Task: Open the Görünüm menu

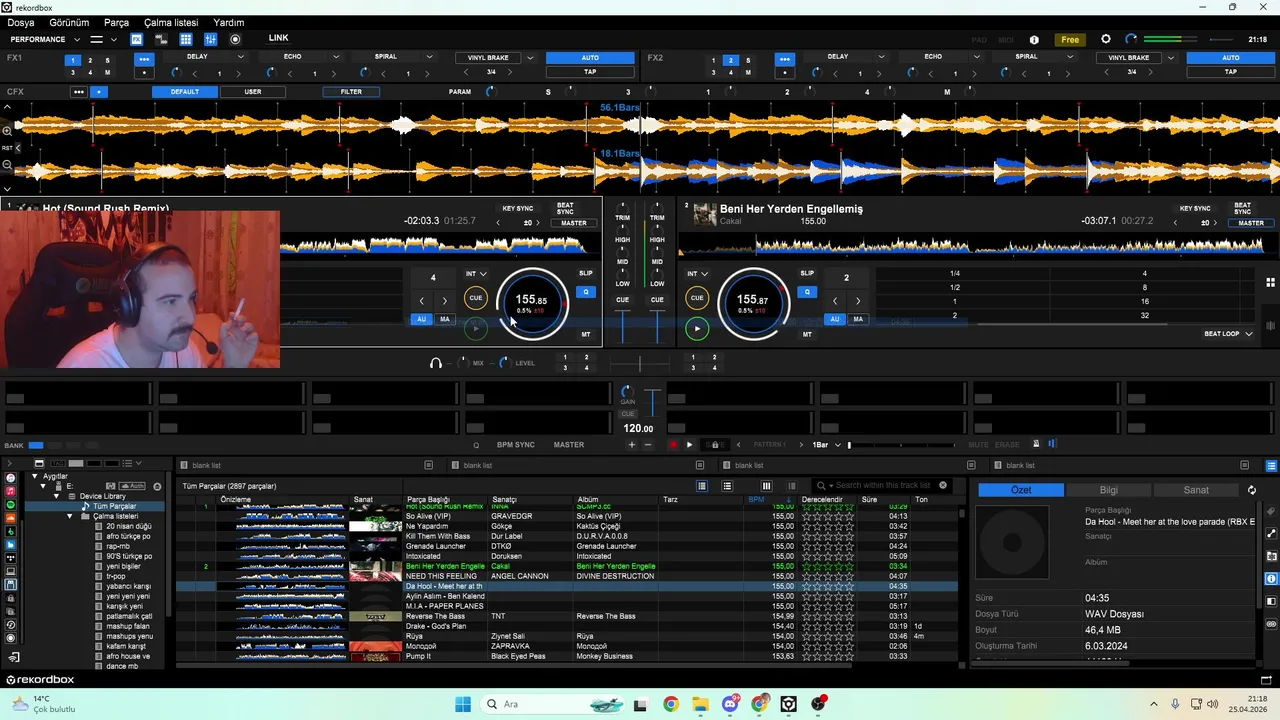Action: click(69, 22)
